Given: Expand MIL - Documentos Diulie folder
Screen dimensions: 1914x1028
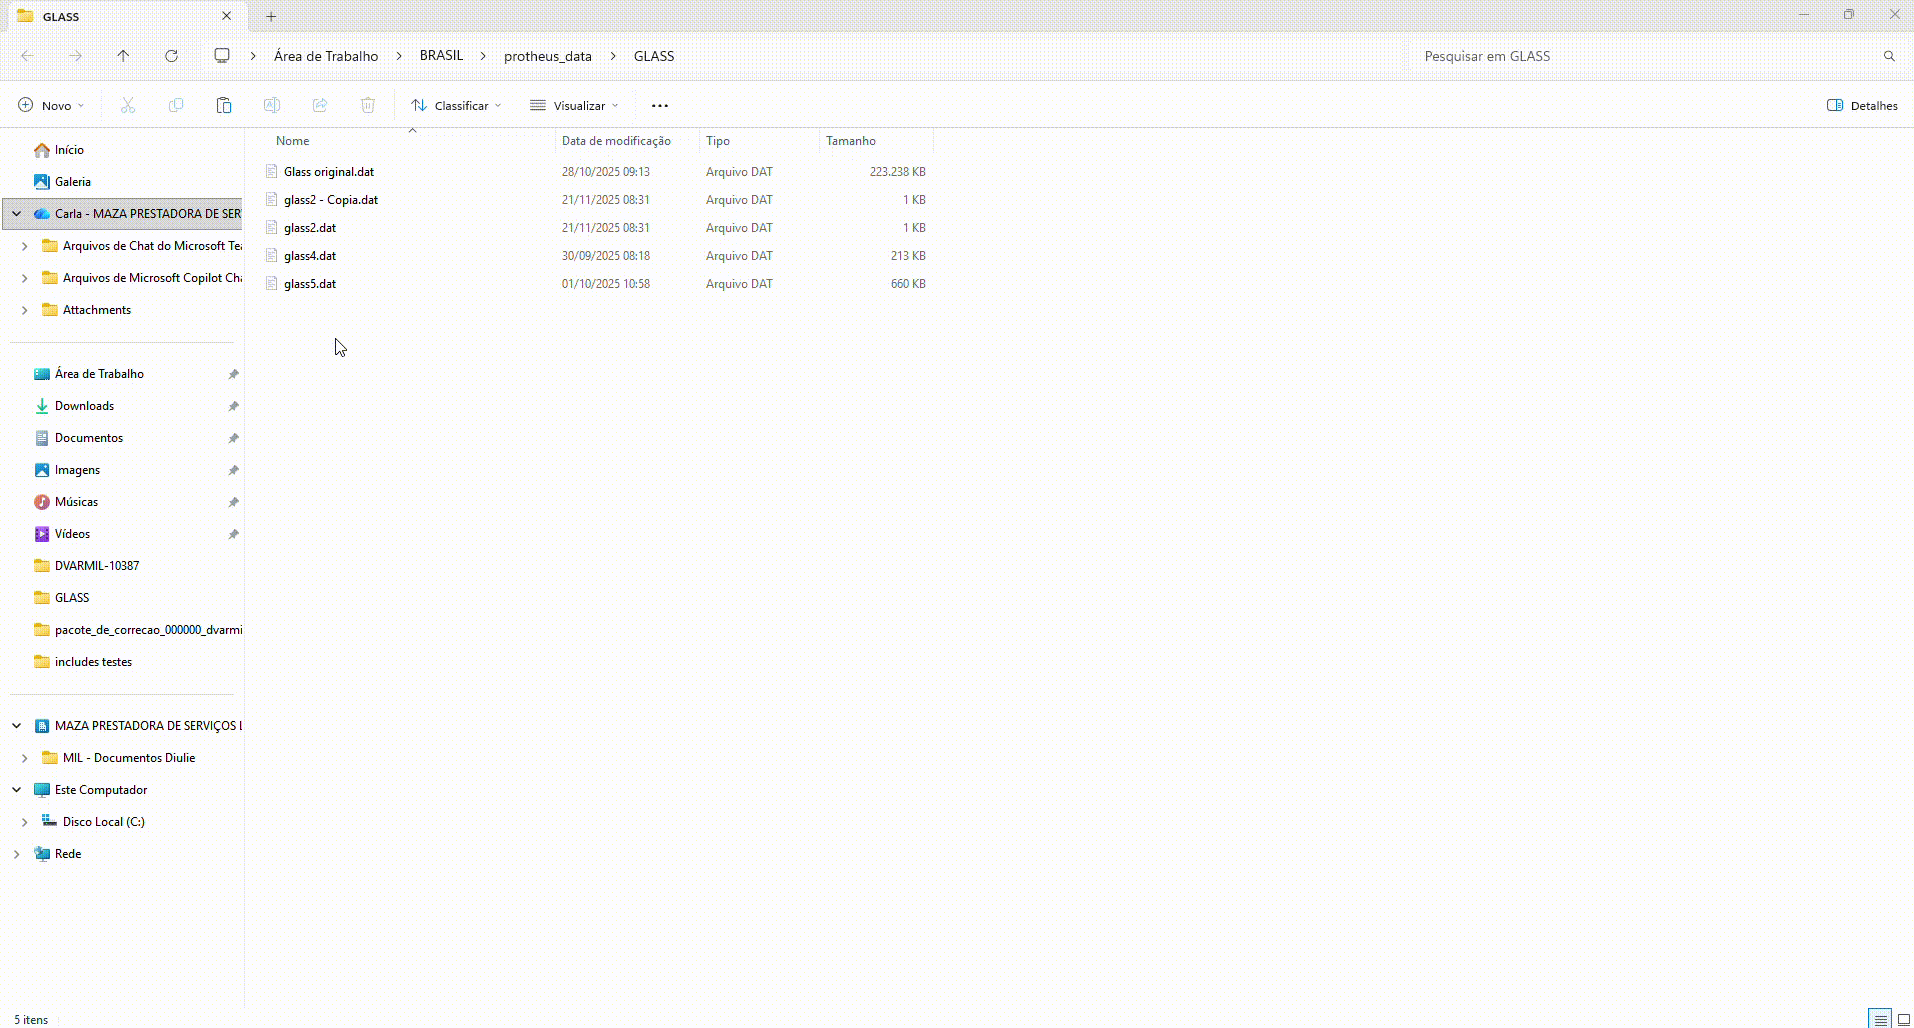Looking at the screenshot, I should (x=25, y=757).
